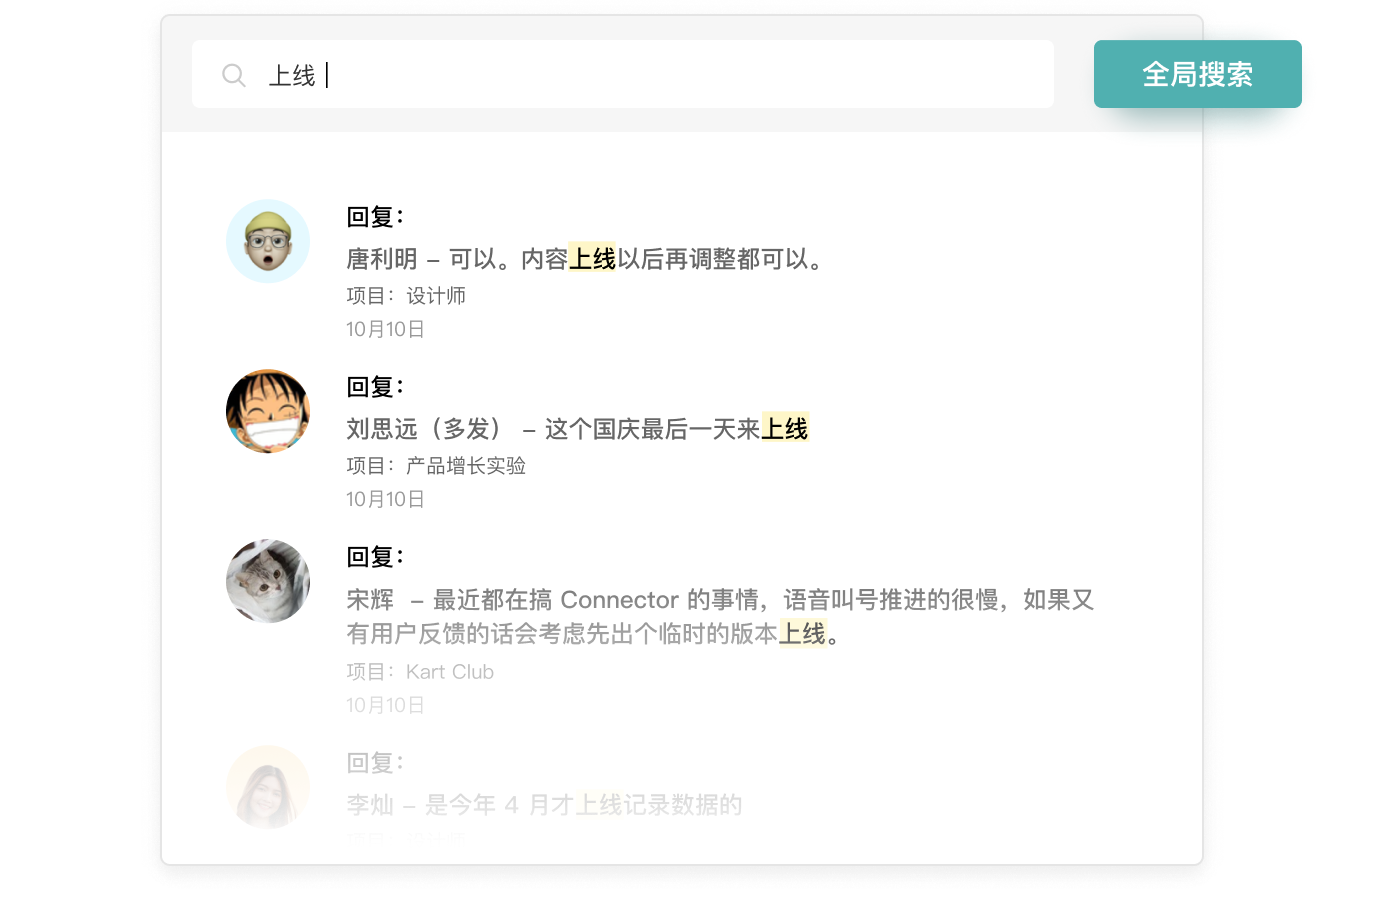Click the project label 设计师

pyautogui.click(x=436, y=296)
